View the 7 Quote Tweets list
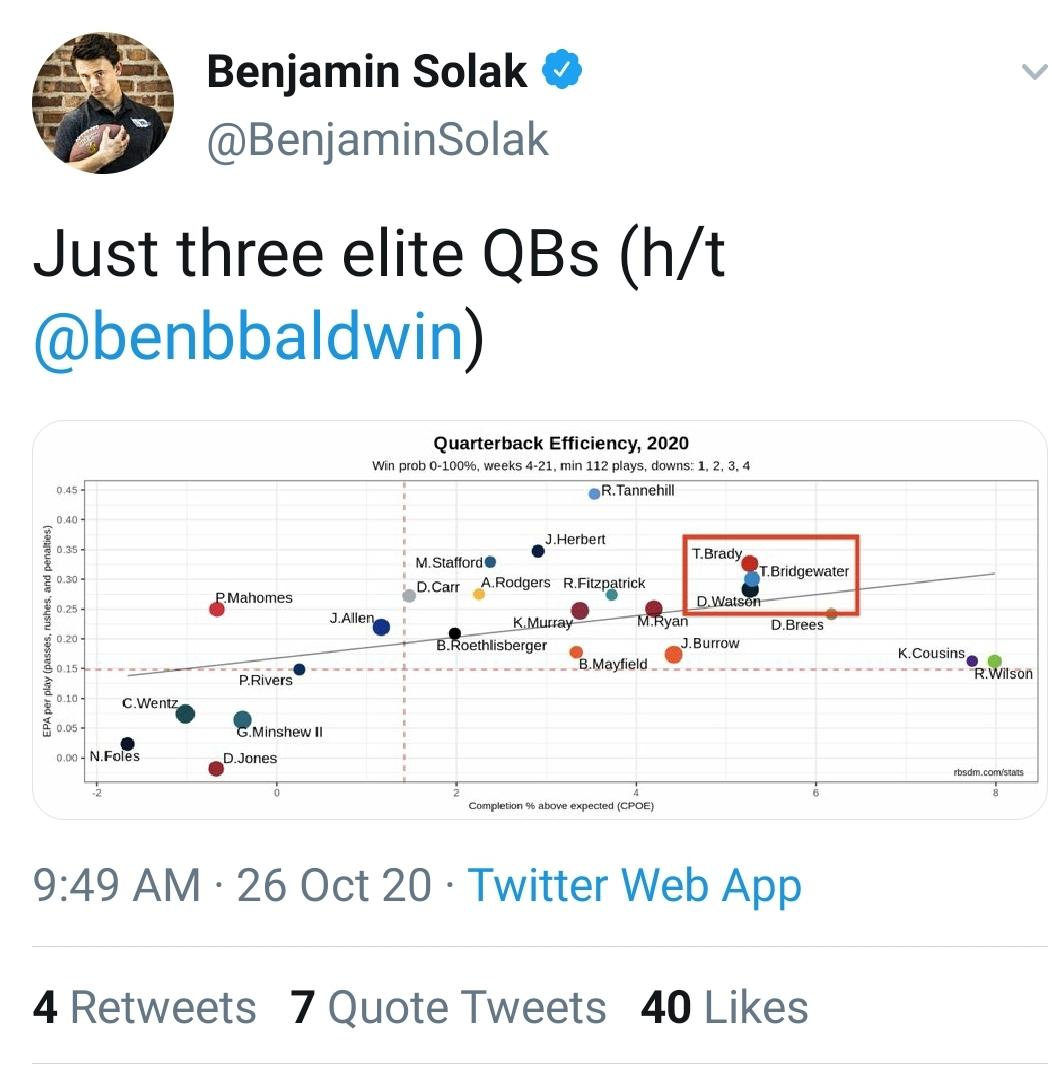The width and height of the screenshot is (1052, 1079). (448, 1007)
